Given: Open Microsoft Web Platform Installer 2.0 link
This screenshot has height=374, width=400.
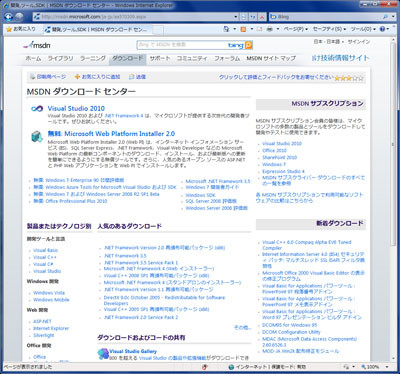Looking at the screenshot, I should pyautogui.click(x=111, y=134).
